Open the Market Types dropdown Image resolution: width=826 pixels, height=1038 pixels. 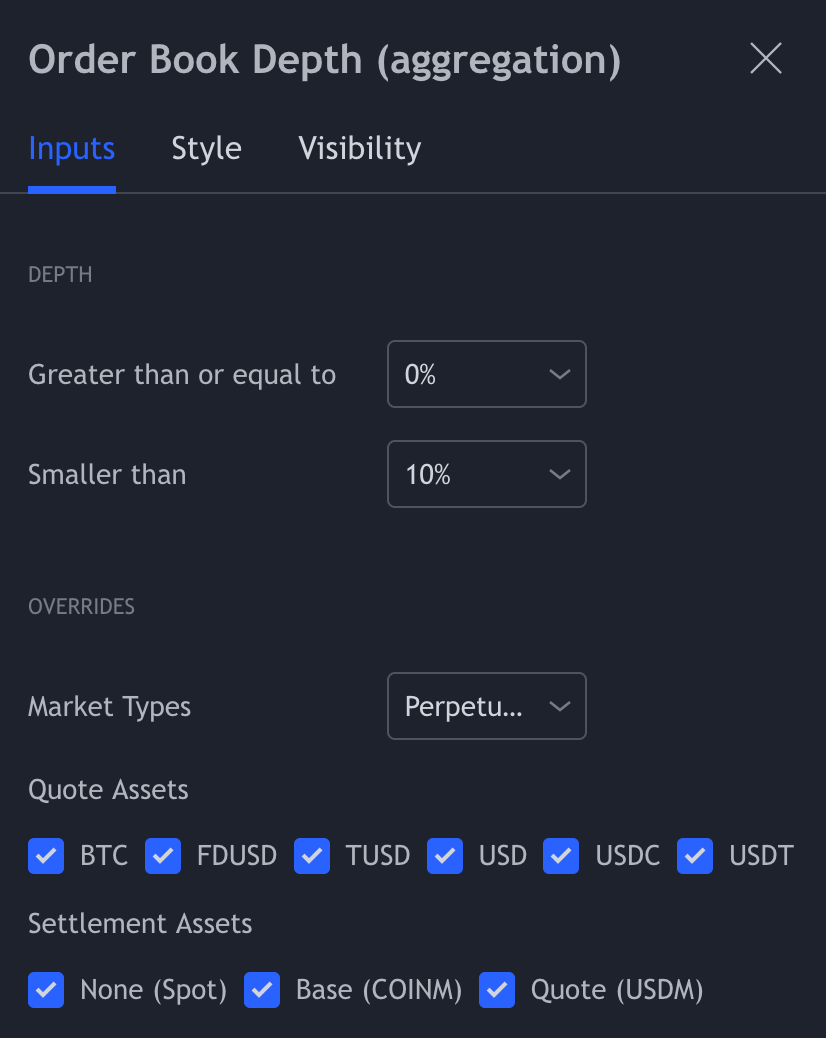pyautogui.click(x=486, y=707)
